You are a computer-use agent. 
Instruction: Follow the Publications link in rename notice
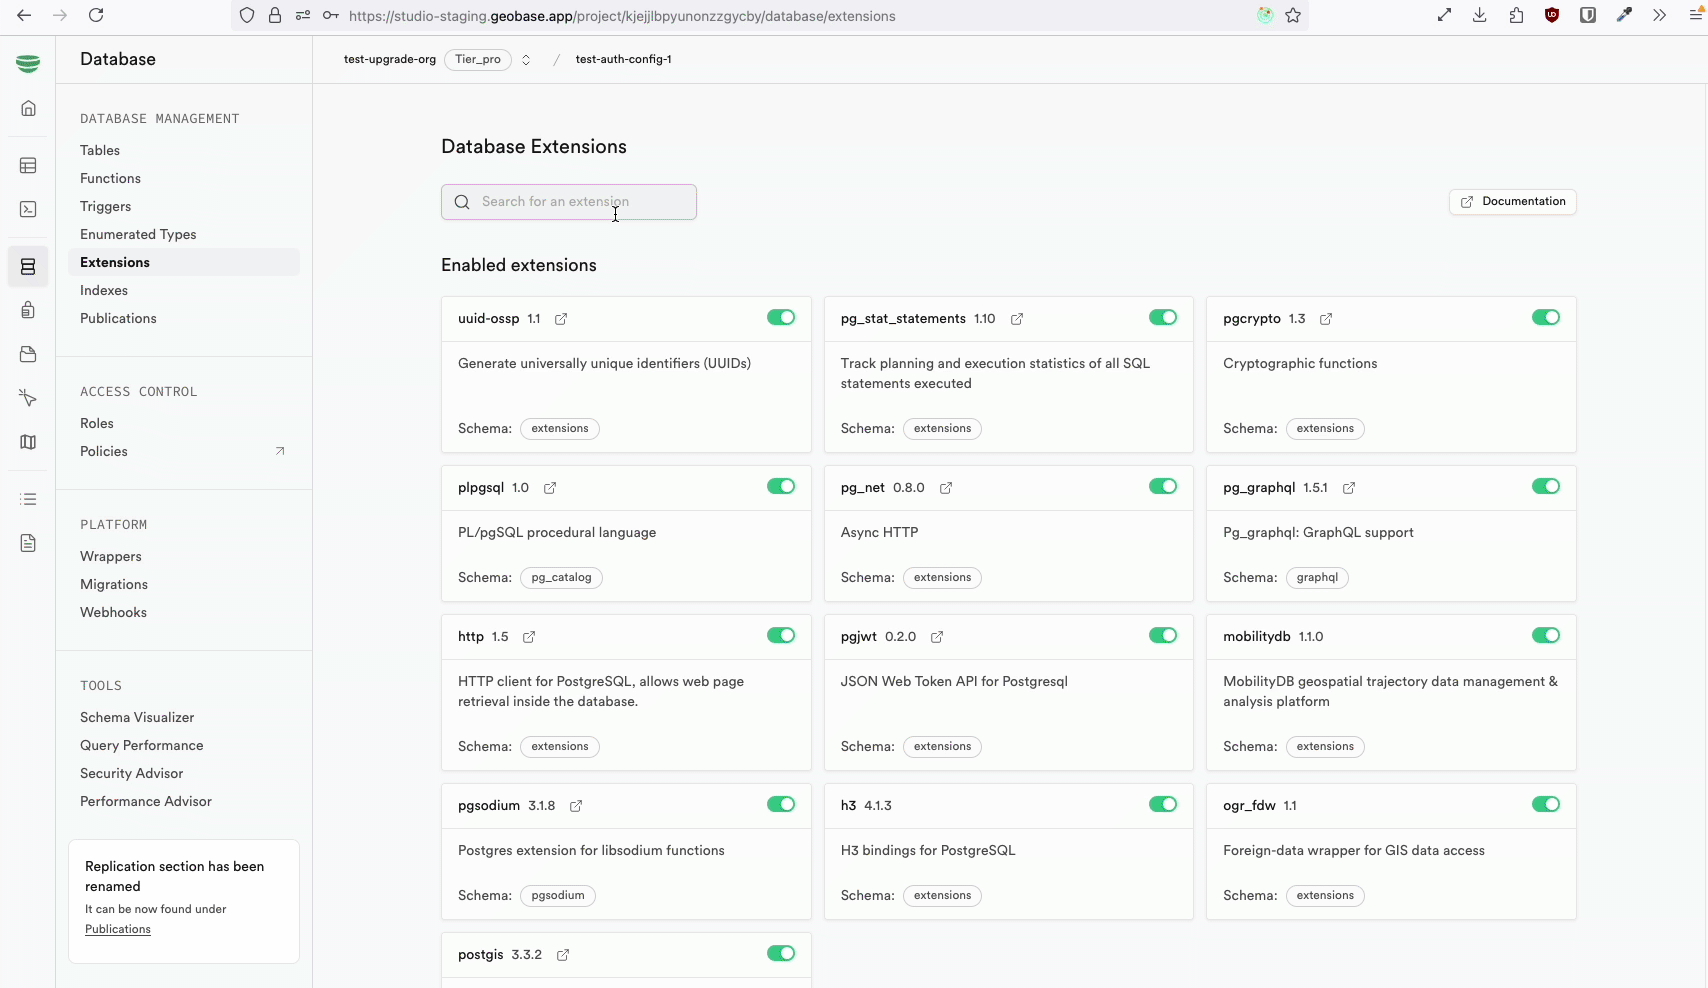tap(118, 929)
